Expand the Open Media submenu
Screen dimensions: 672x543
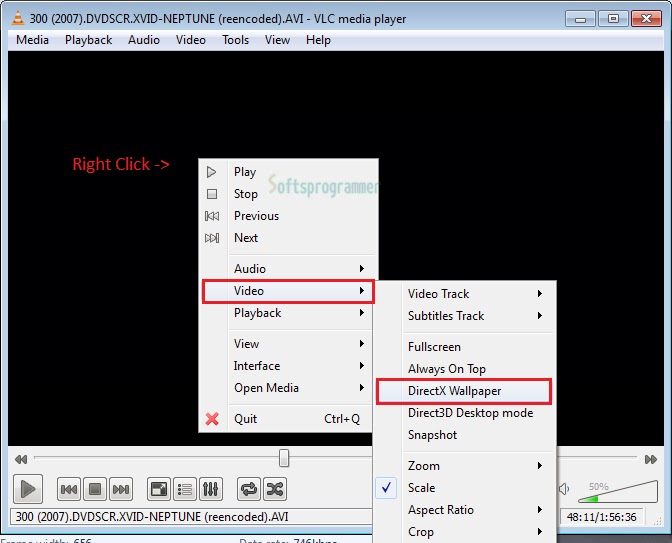pos(287,388)
